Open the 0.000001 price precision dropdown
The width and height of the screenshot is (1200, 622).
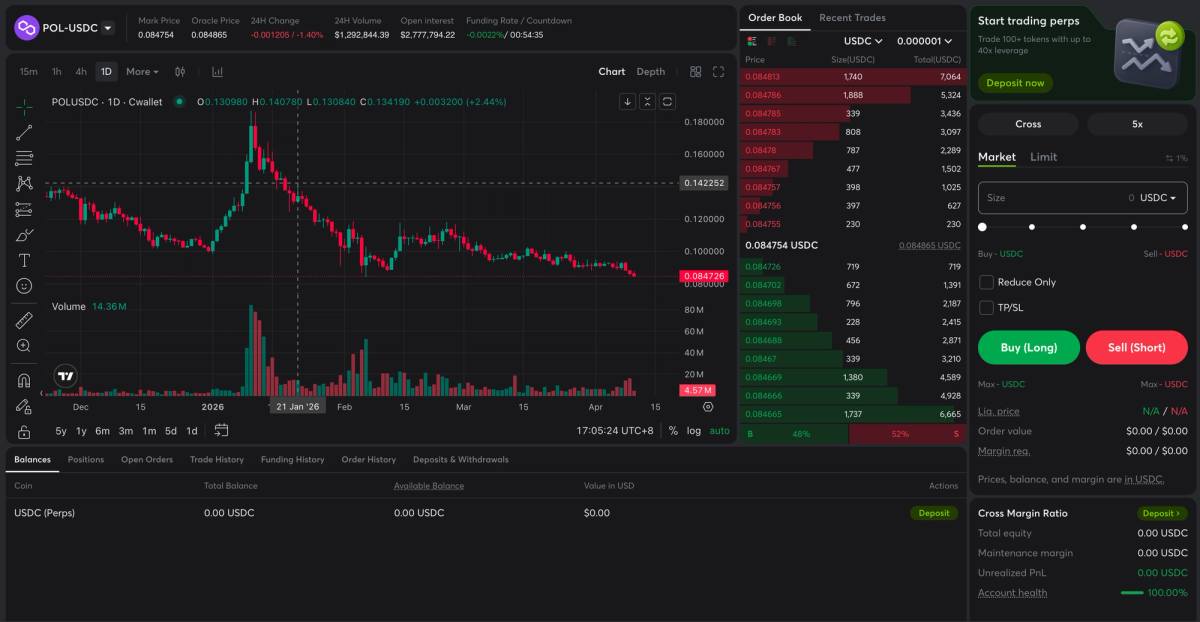(925, 41)
